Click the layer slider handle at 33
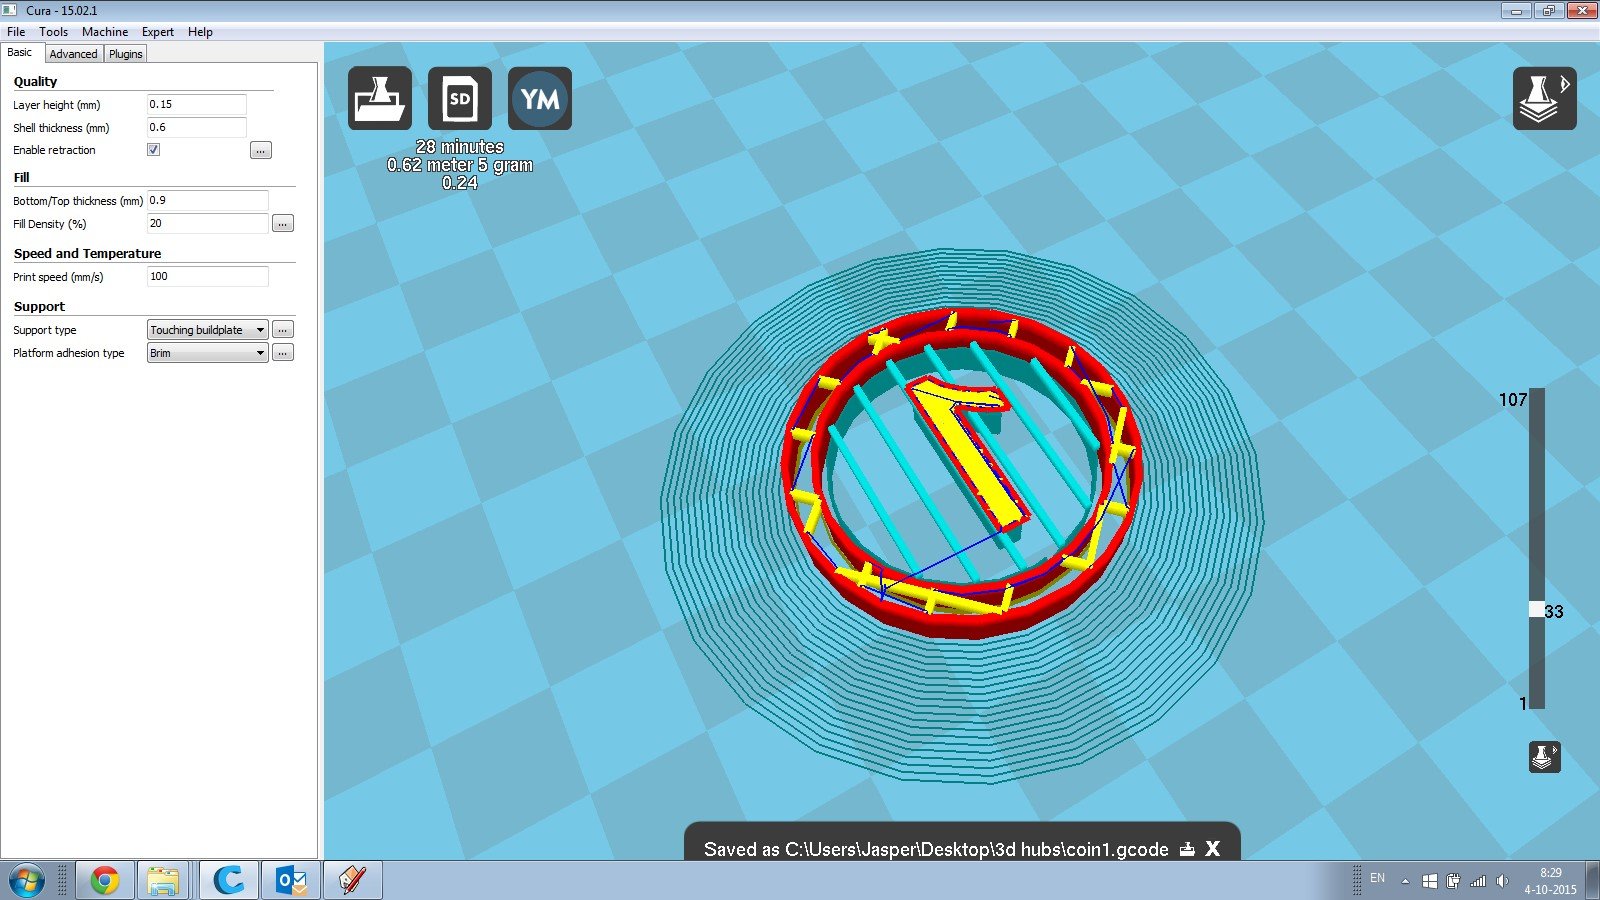 1537,609
